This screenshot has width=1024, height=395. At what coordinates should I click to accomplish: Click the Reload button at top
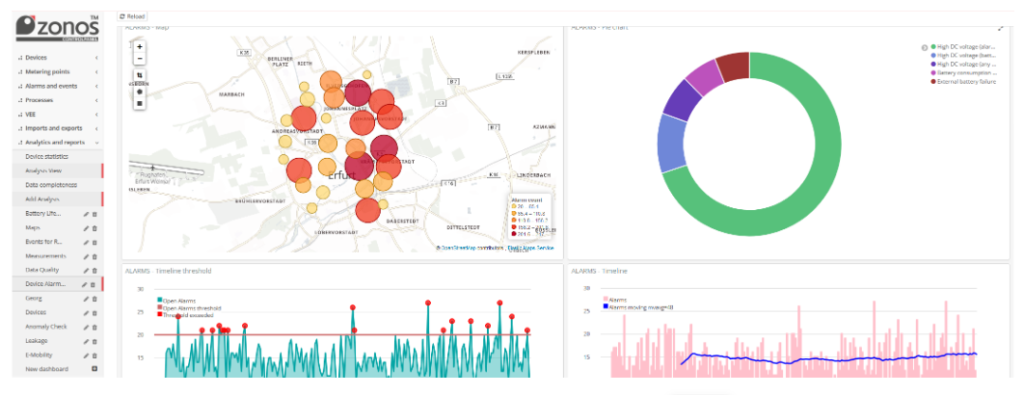(133, 16)
